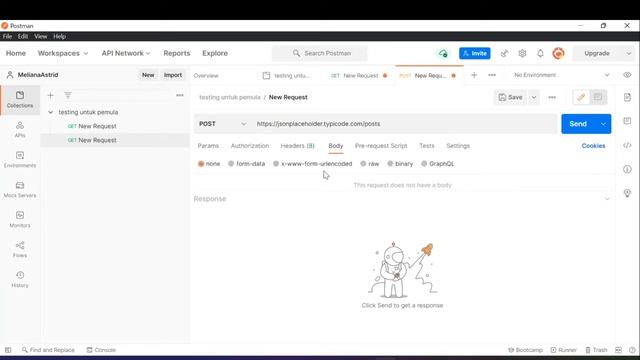Open the Send button dropdown arrow

tap(603, 124)
